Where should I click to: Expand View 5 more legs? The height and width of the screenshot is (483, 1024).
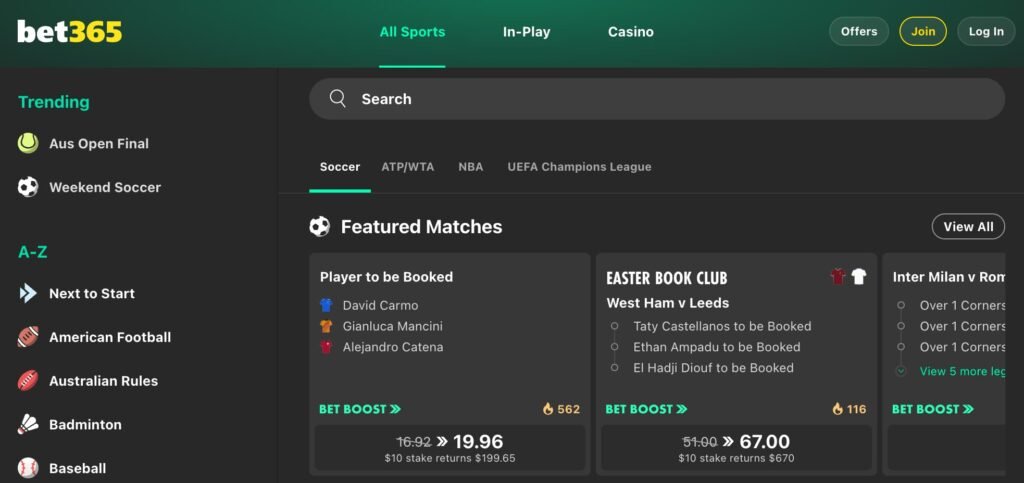[962, 371]
